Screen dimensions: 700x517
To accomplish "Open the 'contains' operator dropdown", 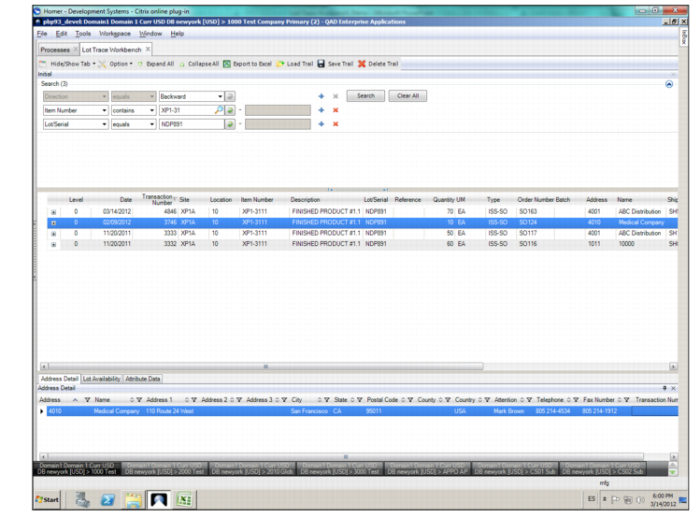I will (x=152, y=110).
